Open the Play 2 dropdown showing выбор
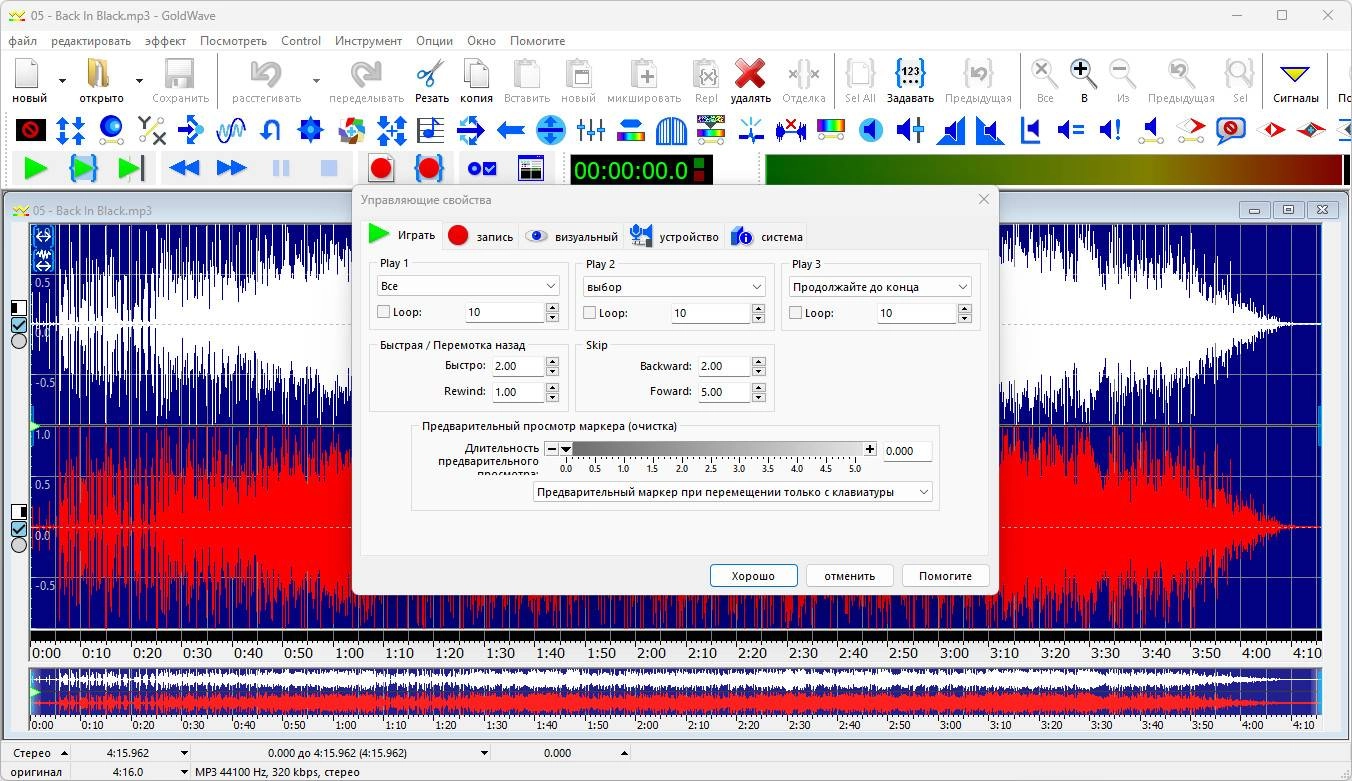The height and width of the screenshot is (781, 1352). (x=675, y=287)
